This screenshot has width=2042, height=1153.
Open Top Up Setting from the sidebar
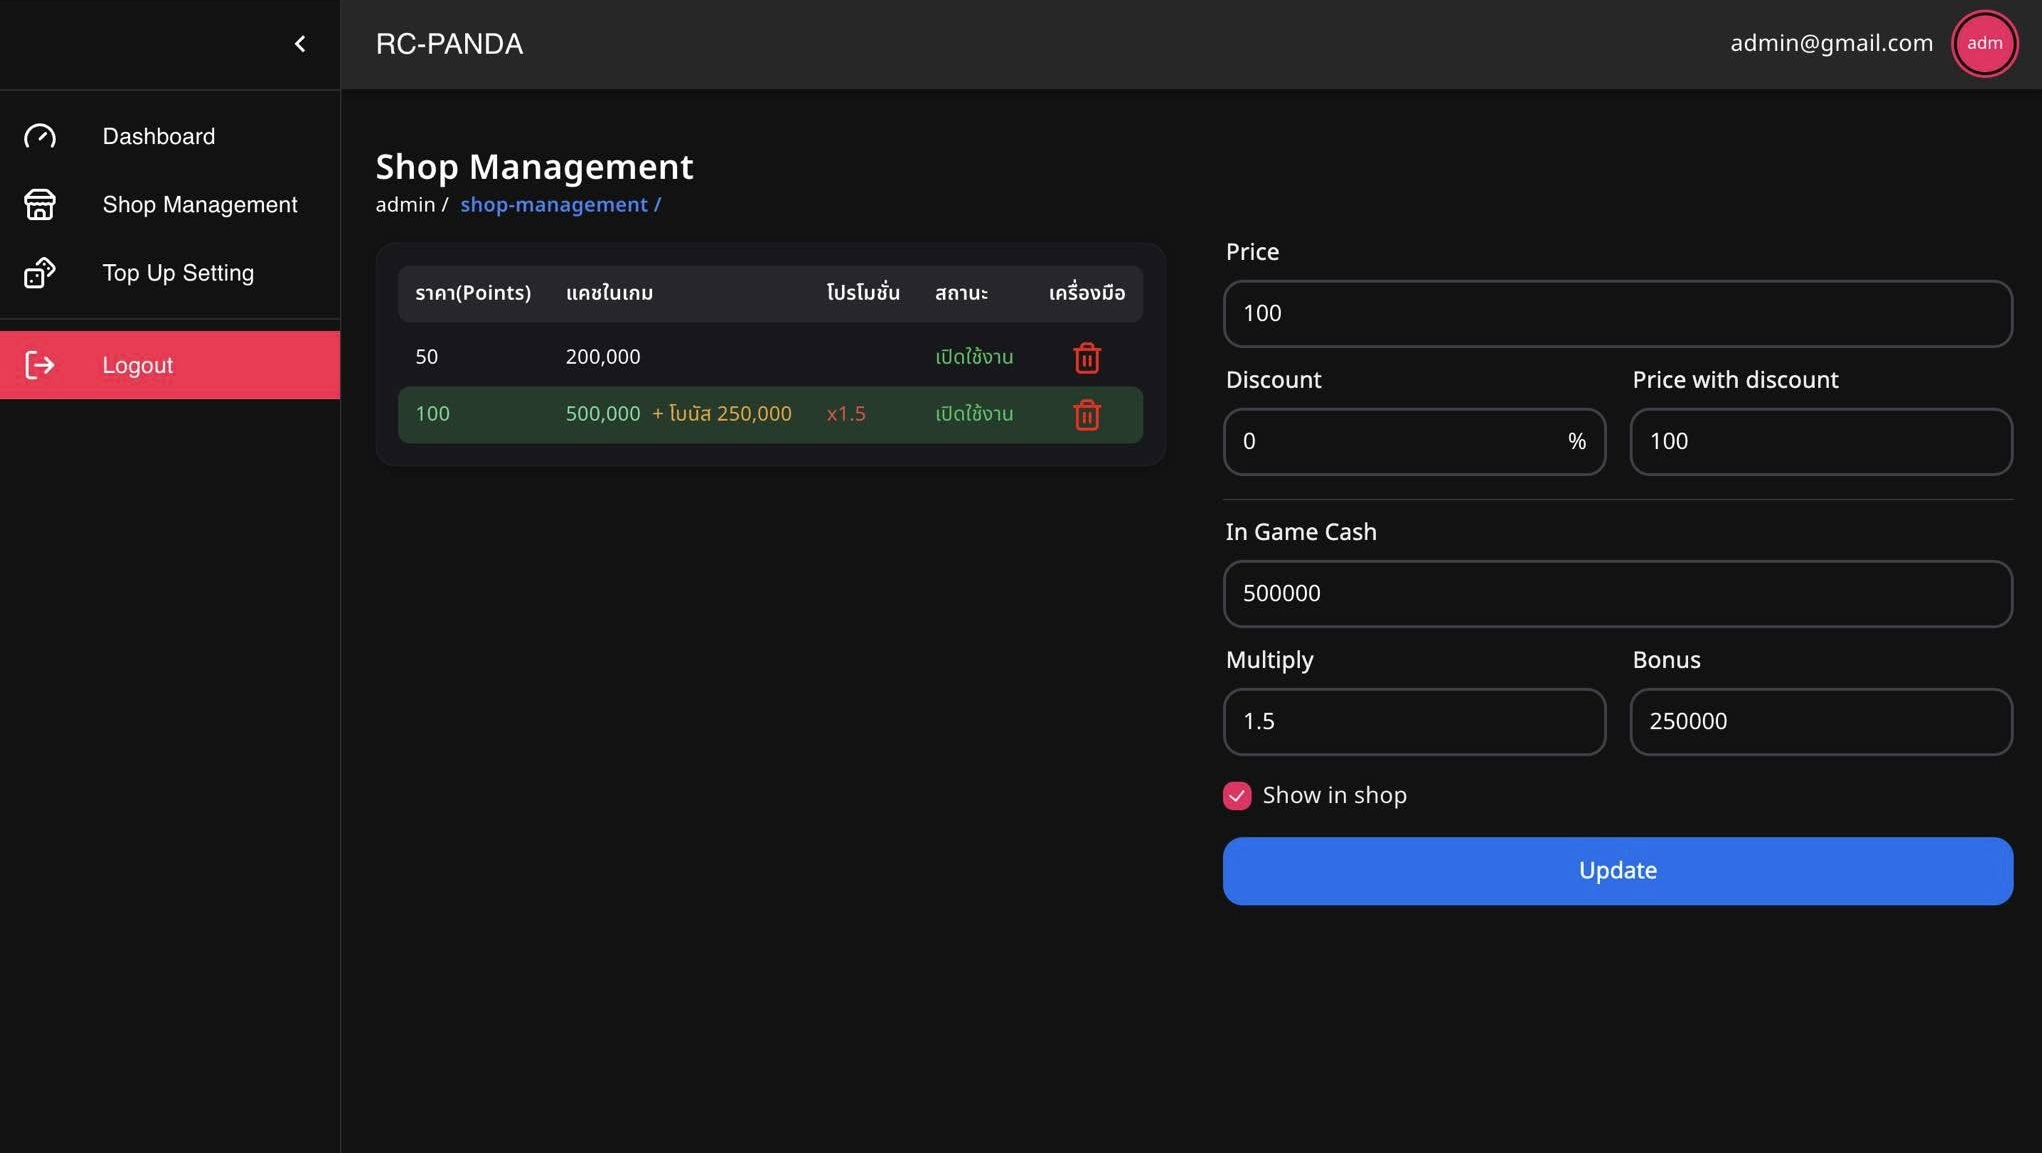[x=170, y=273]
